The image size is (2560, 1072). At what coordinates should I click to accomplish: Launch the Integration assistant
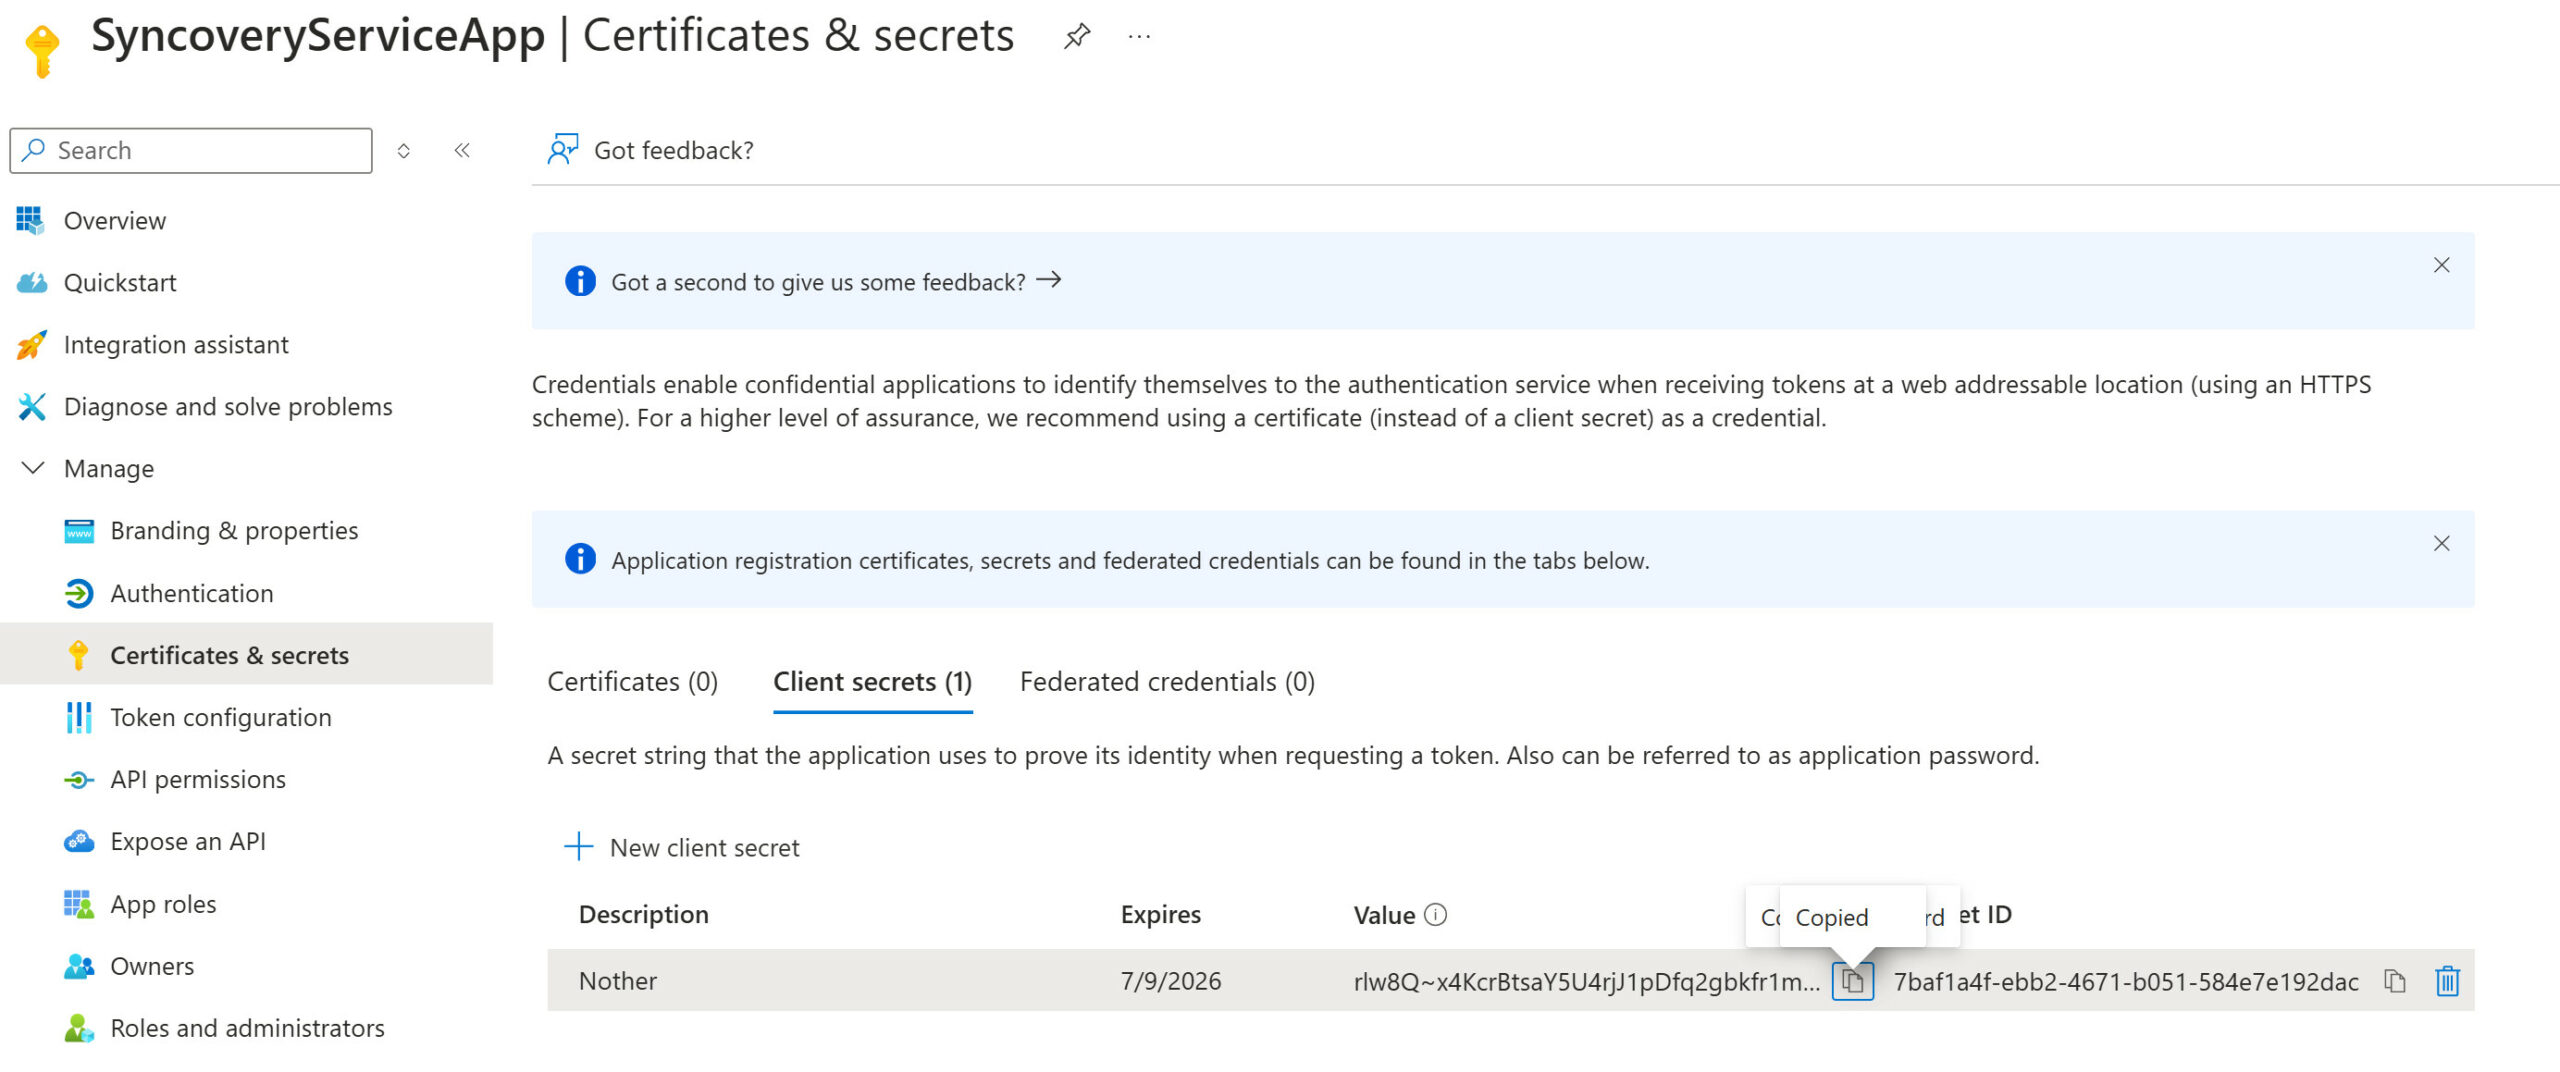pyautogui.click(x=176, y=344)
